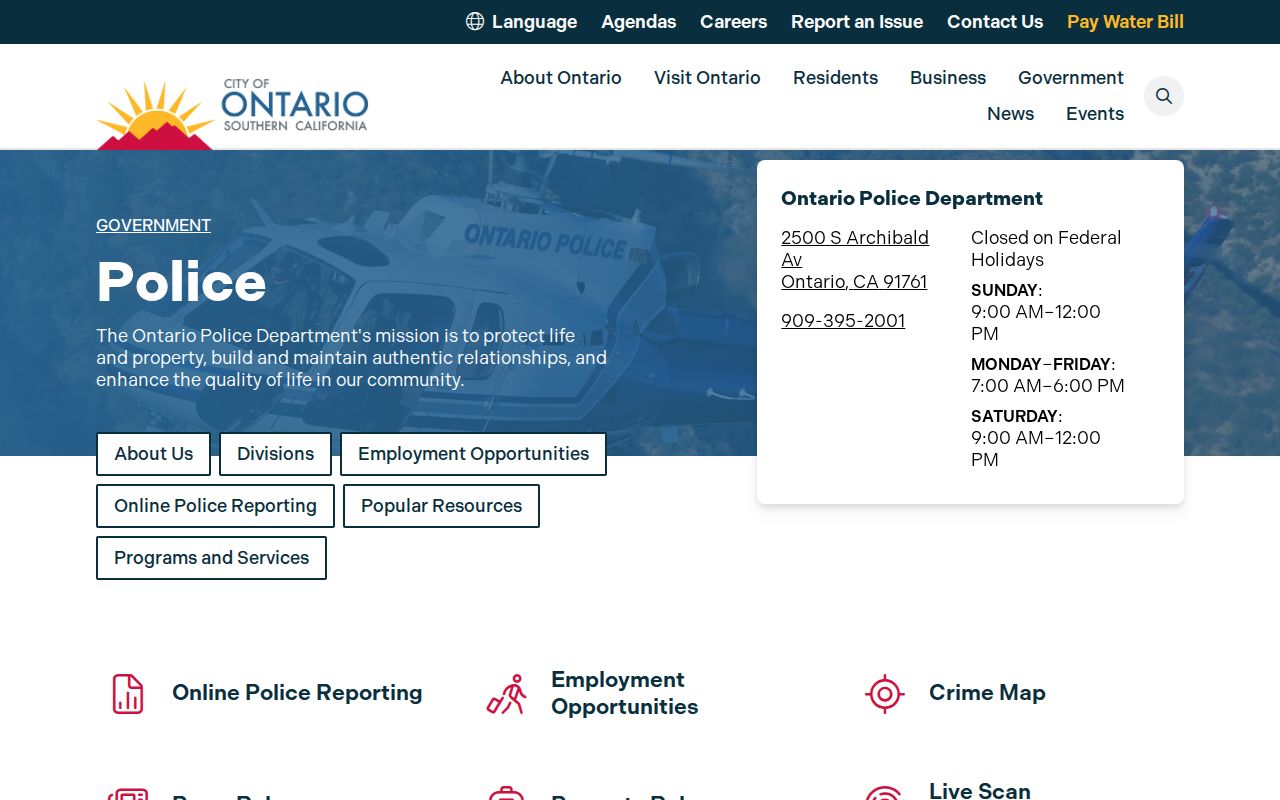
Task: Click the Popular Resources button
Action: click(x=441, y=506)
